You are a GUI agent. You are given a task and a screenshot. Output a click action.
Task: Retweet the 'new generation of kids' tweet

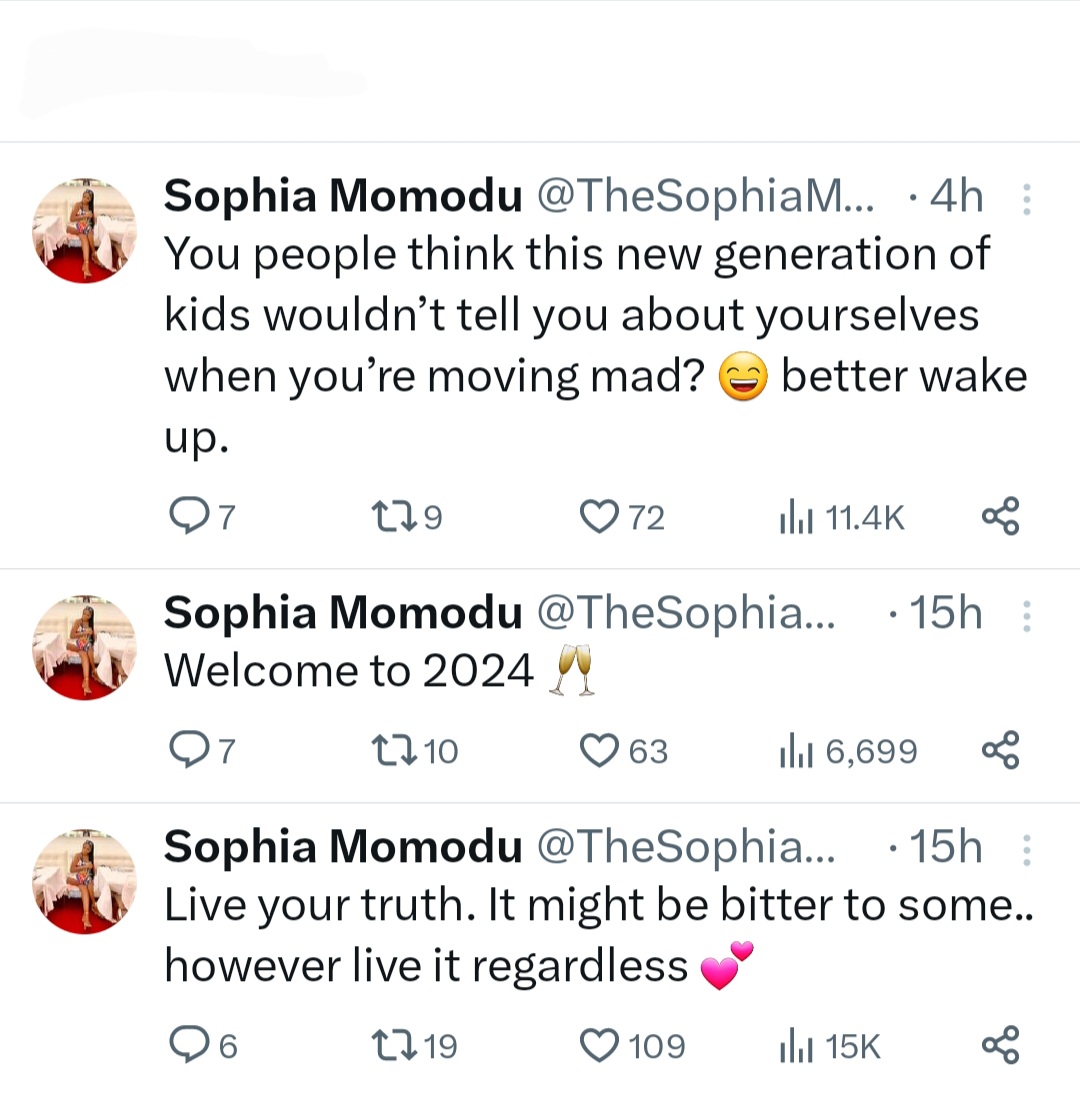pos(388,516)
